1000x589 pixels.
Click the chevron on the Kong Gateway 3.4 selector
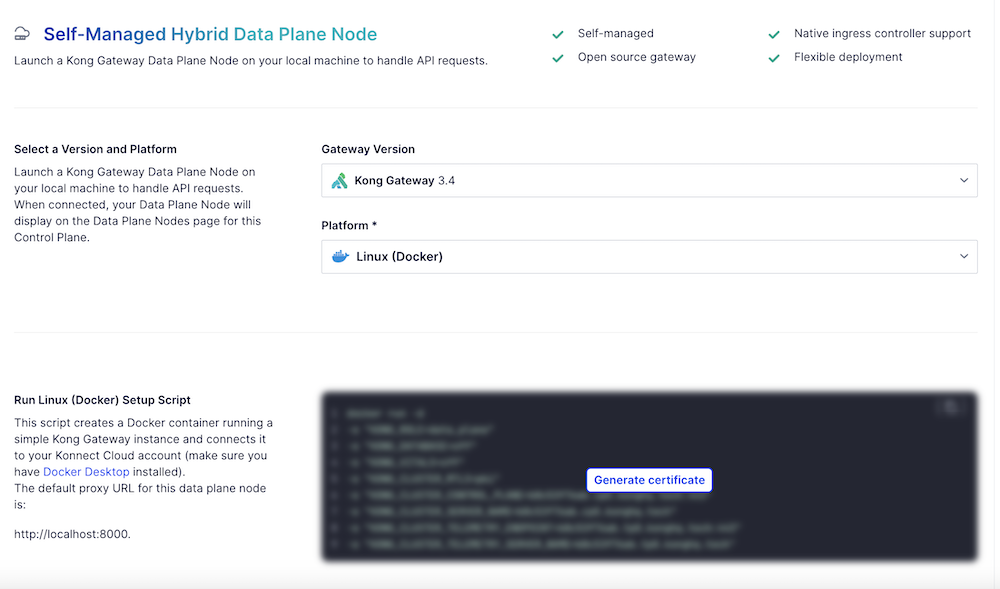(963, 180)
